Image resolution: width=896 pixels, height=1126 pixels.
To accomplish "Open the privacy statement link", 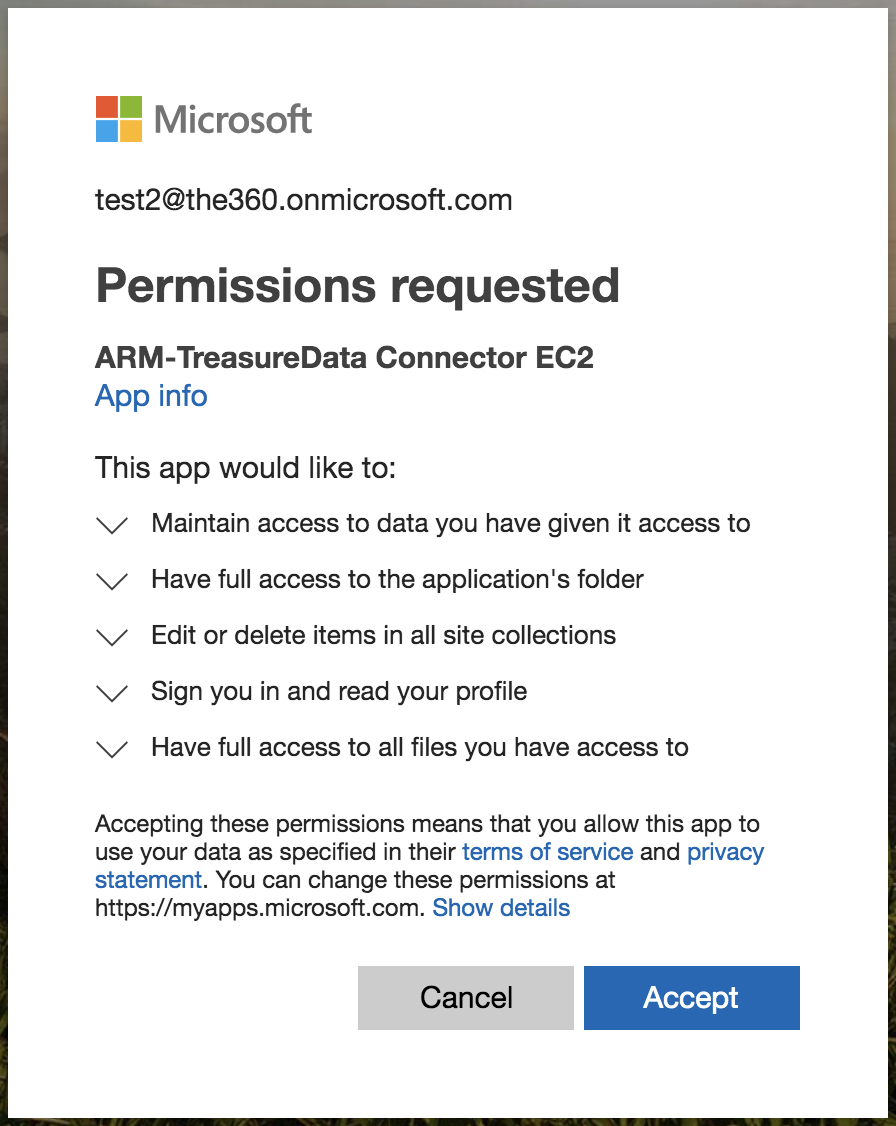I will 725,852.
